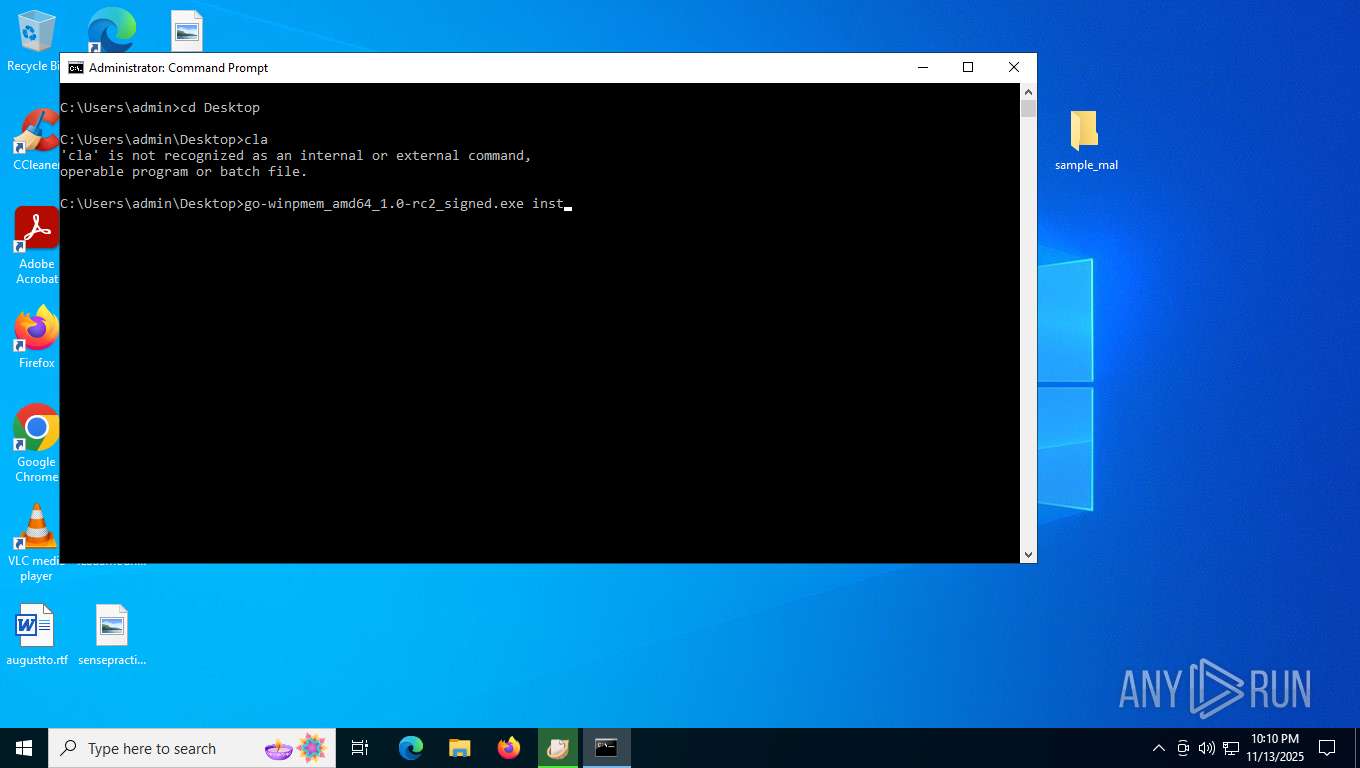Image resolution: width=1360 pixels, height=768 pixels.
Task: Open File Explorer from the taskbar
Action: pyautogui.click(x=460, y=748)
